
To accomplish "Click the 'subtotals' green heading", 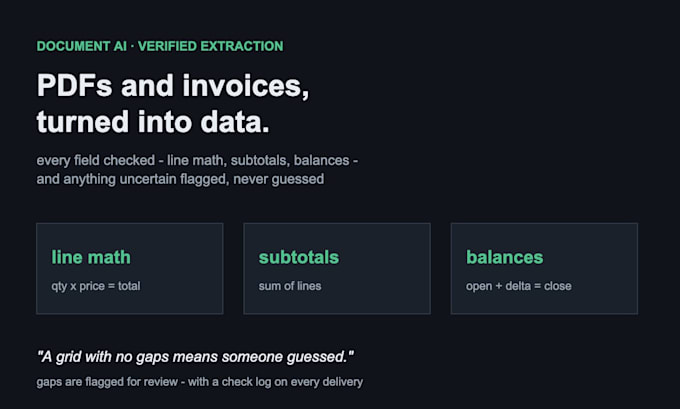I will (x=299, y=257).
